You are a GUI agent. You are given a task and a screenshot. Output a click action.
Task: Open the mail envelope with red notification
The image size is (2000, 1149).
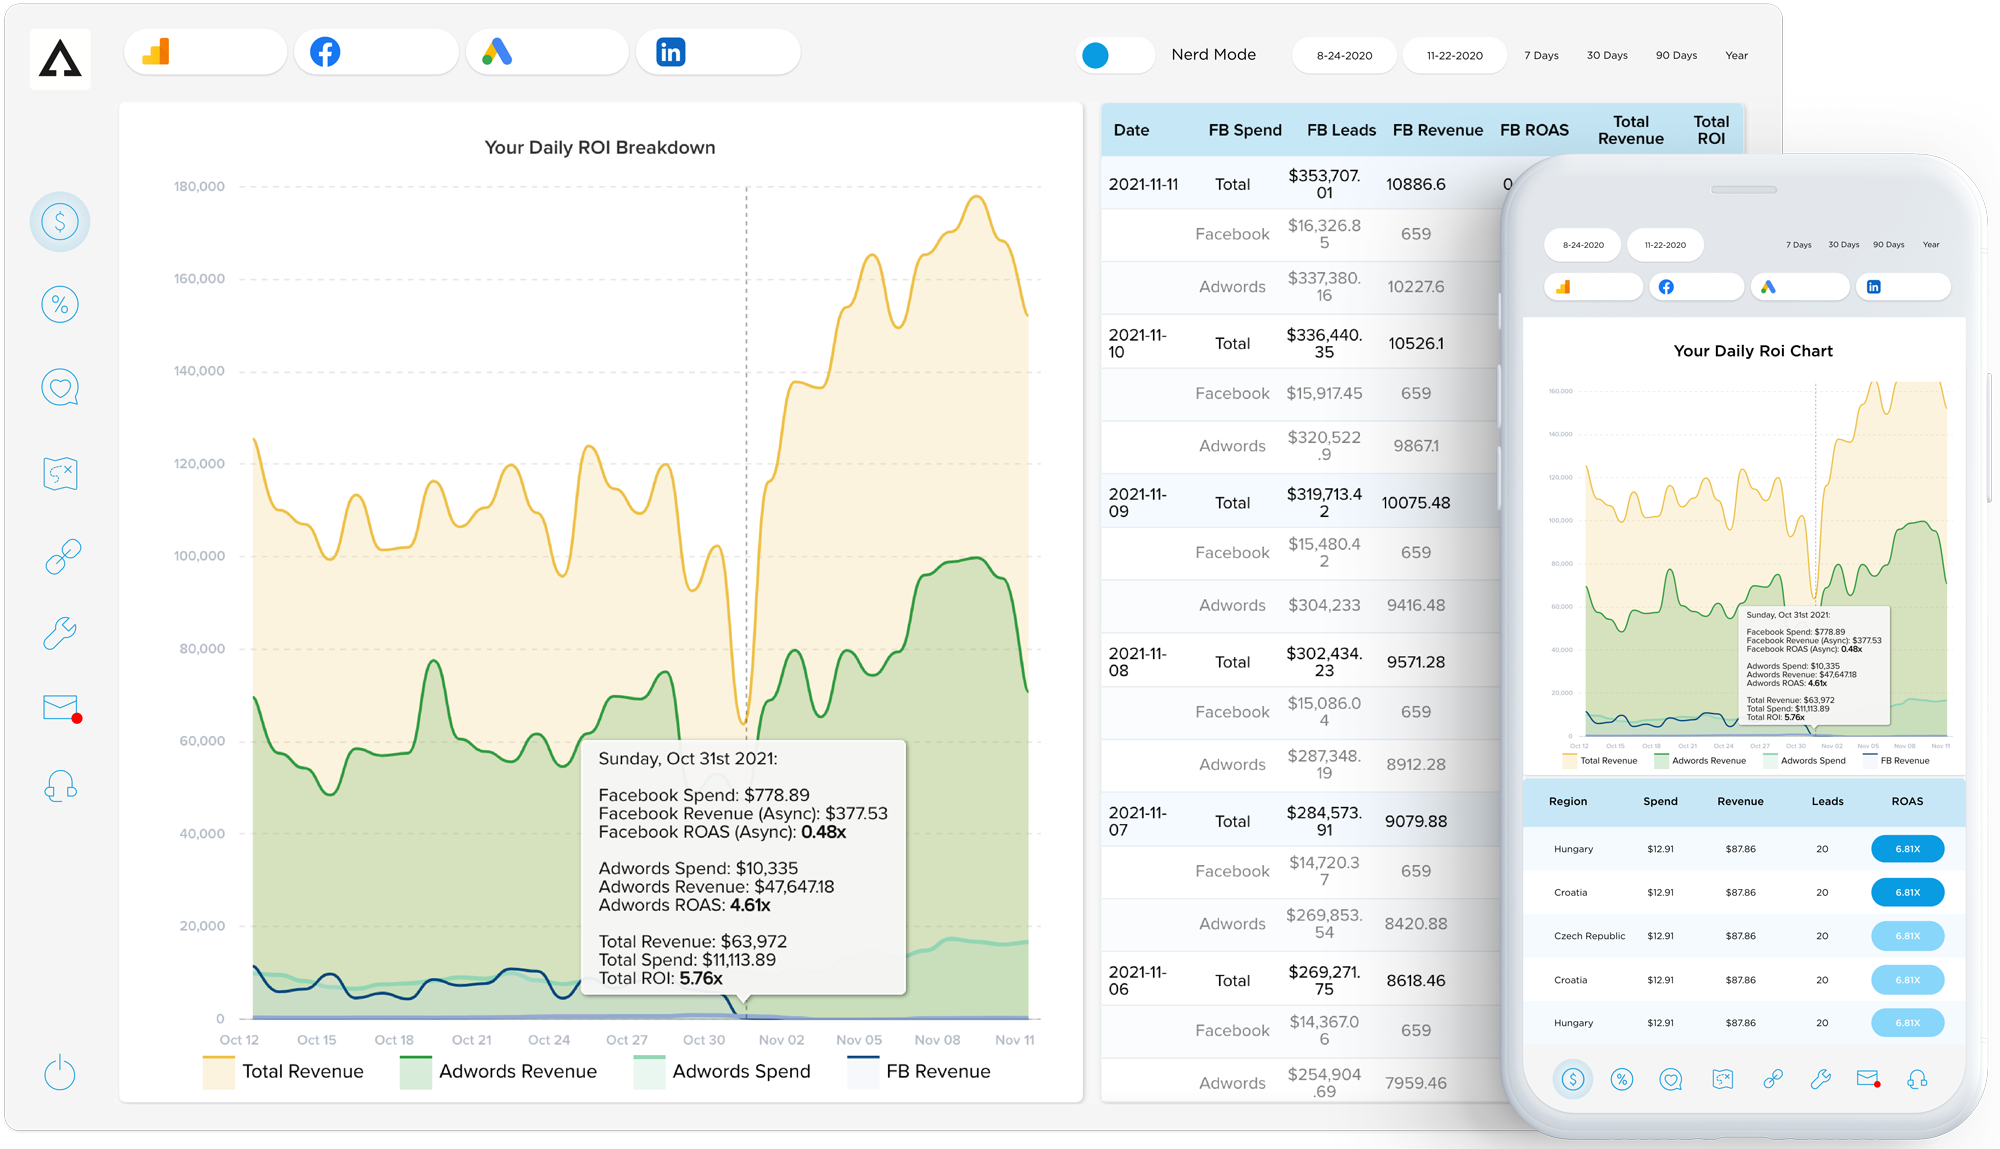point(61,708)
